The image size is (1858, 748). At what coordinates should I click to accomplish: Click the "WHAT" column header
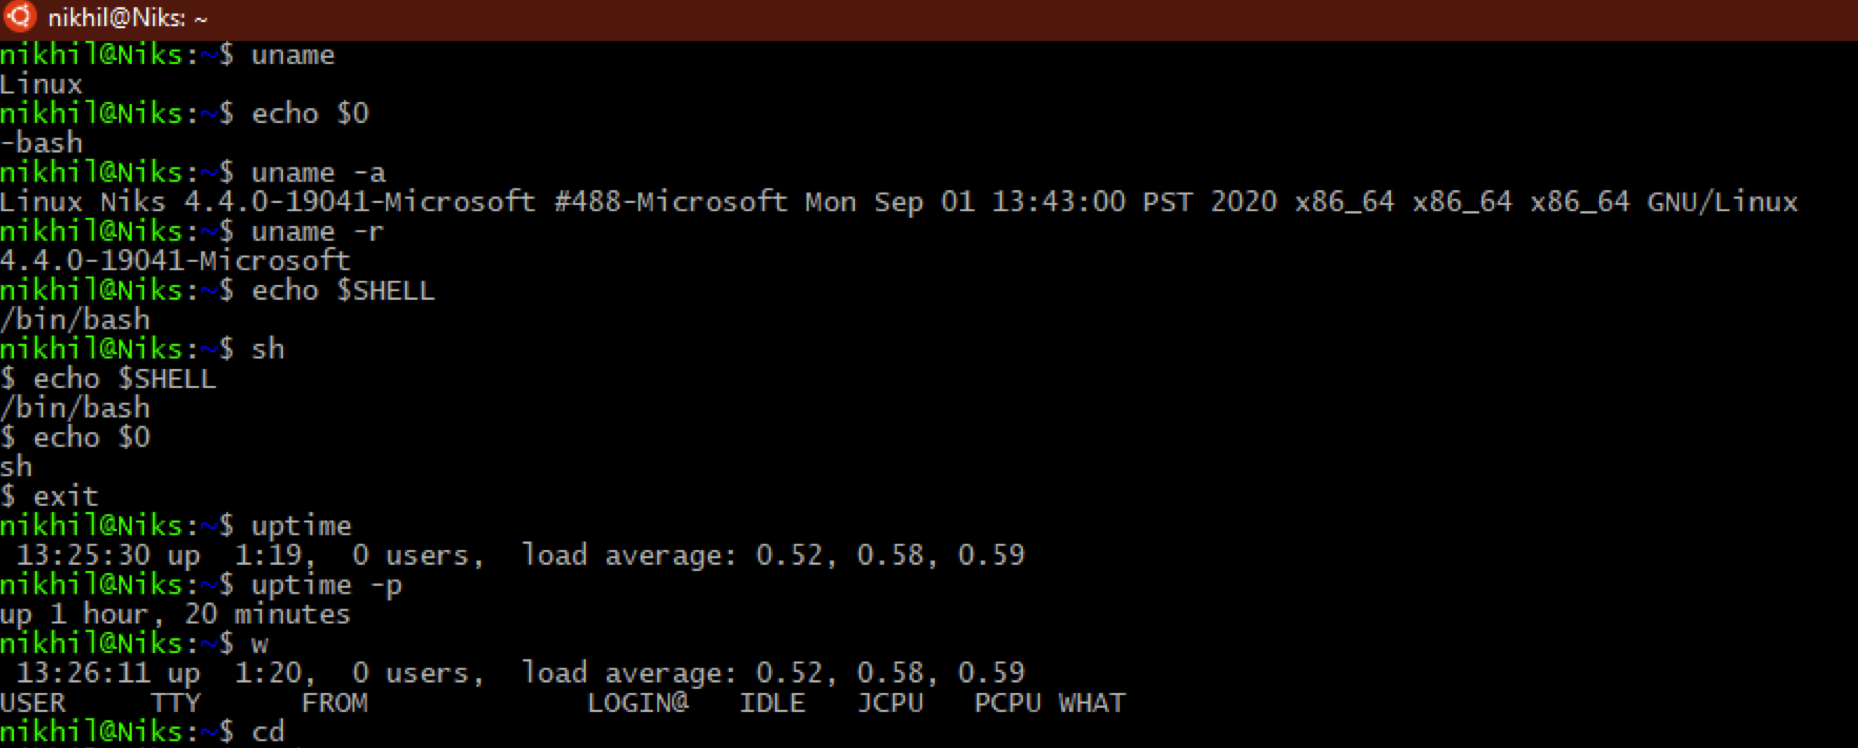tap(1092, 703)
